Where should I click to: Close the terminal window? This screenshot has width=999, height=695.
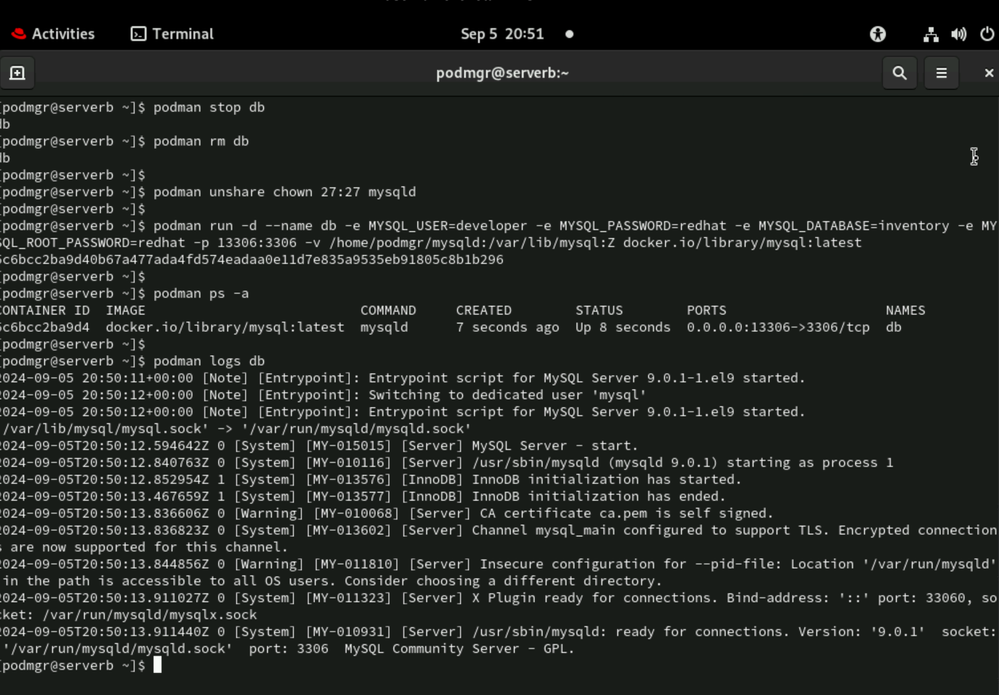pyautogui.click(x=988, y=73)
